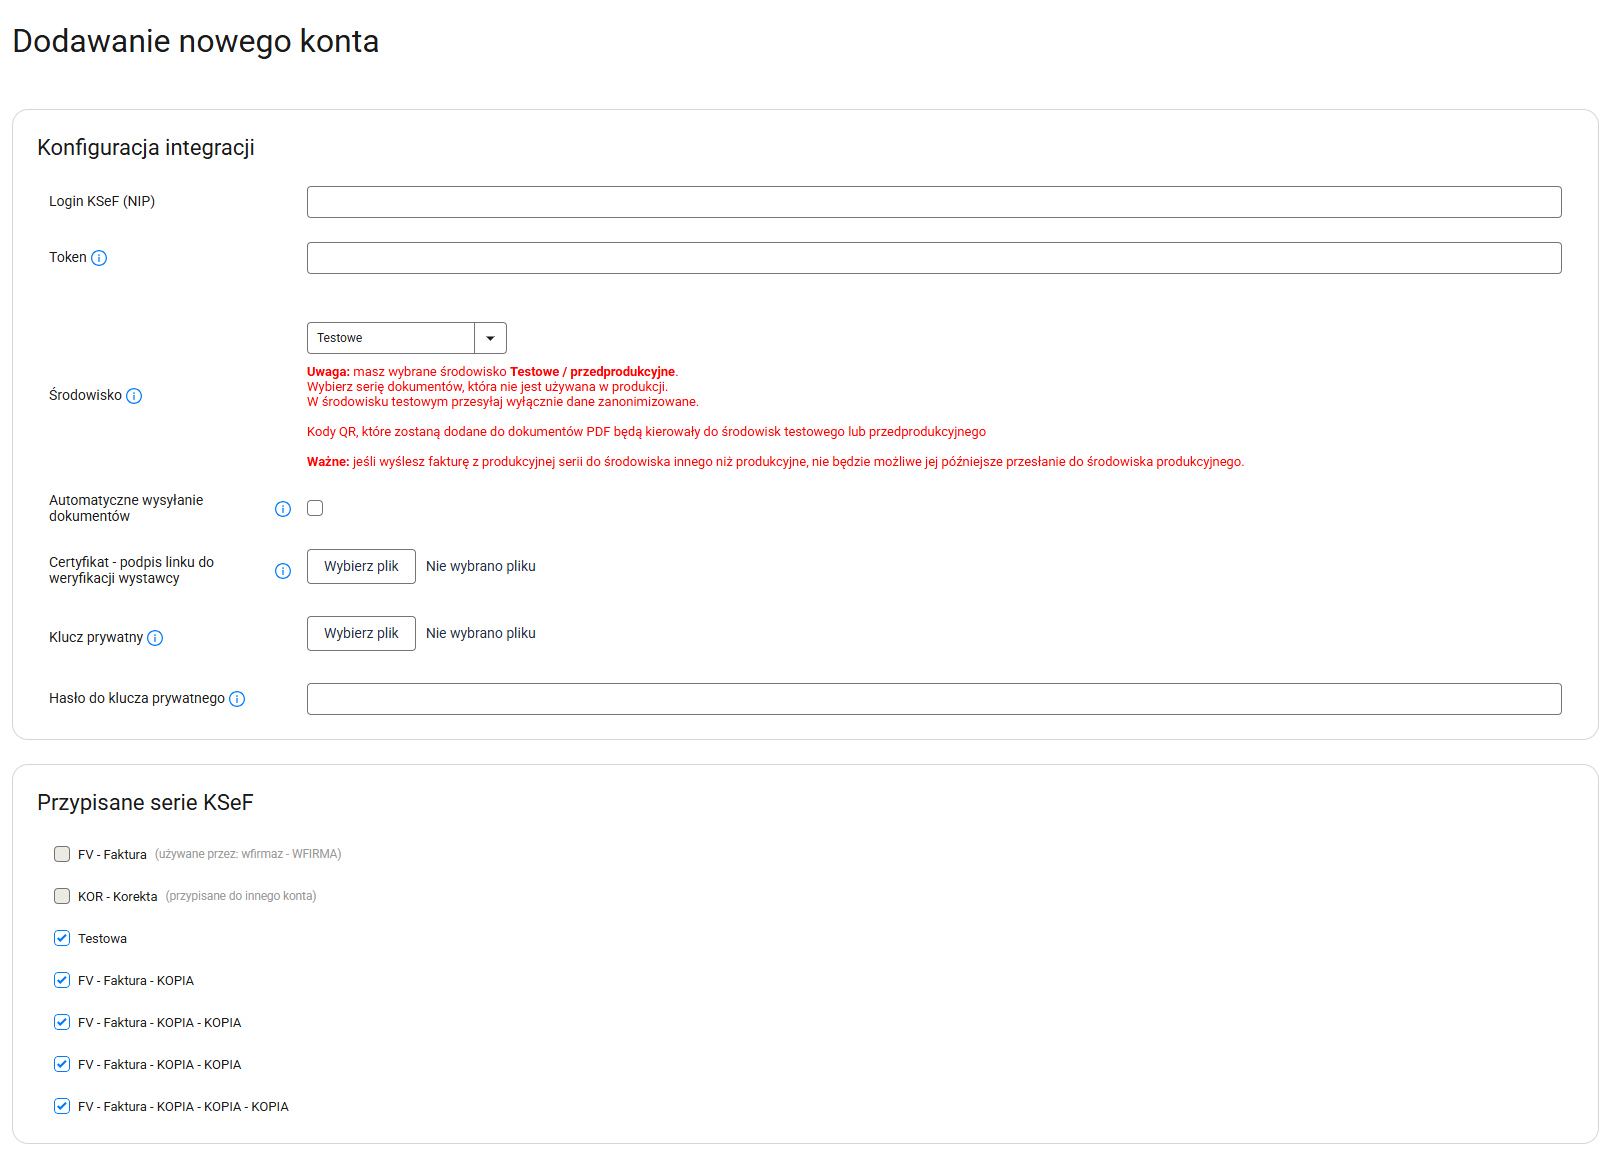Choose private key file with Wybierz plik
This screenshot has height=1158, width=1610.
pyautogui.click(x=361, y=633)
